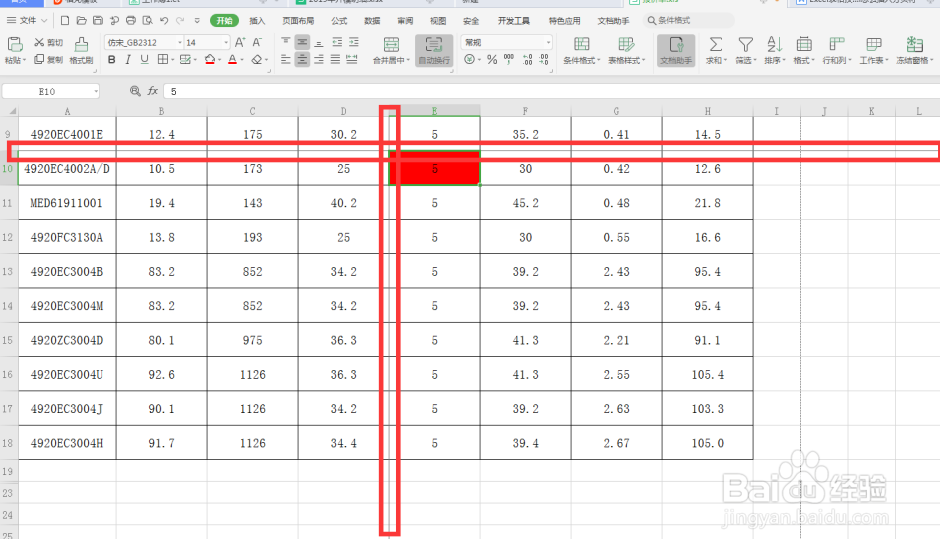Switch to the 开发工具 Developer tab

[x=514, y=20]
